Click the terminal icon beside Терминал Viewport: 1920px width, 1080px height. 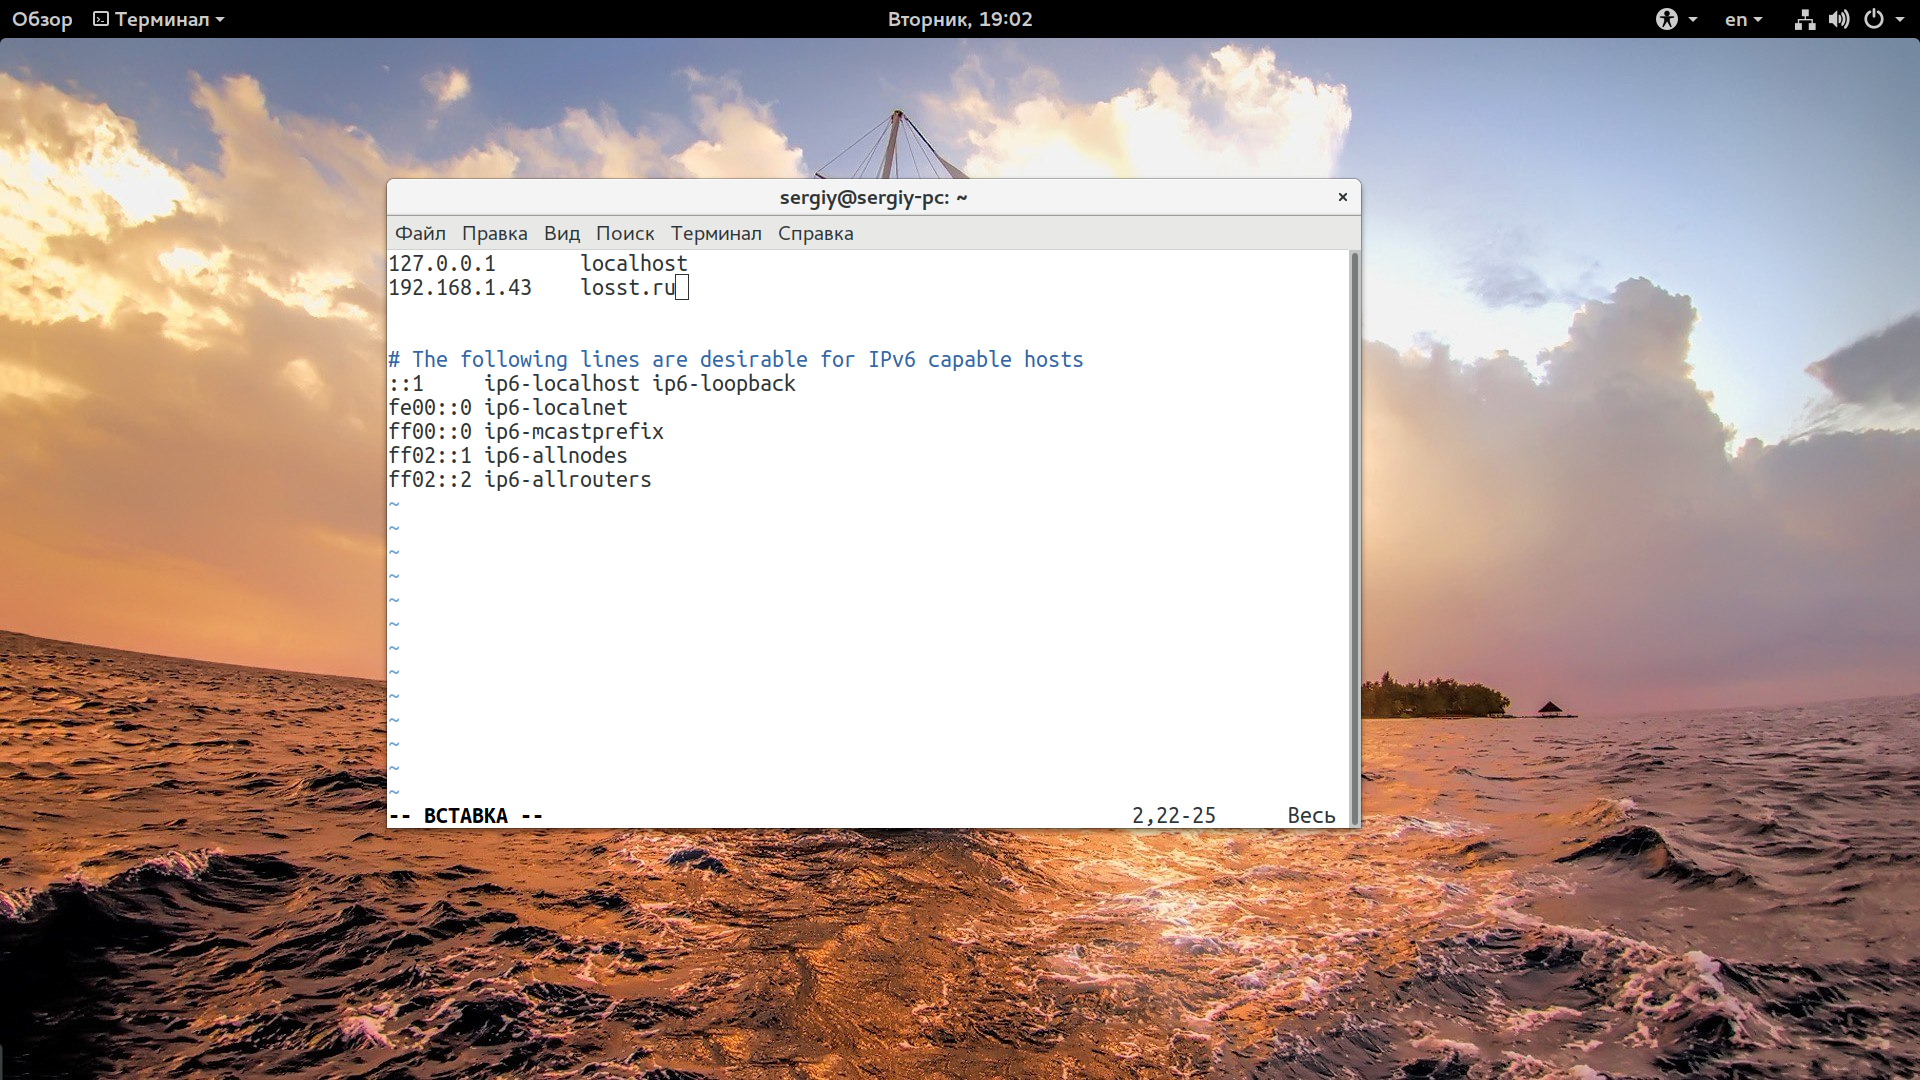101,19
